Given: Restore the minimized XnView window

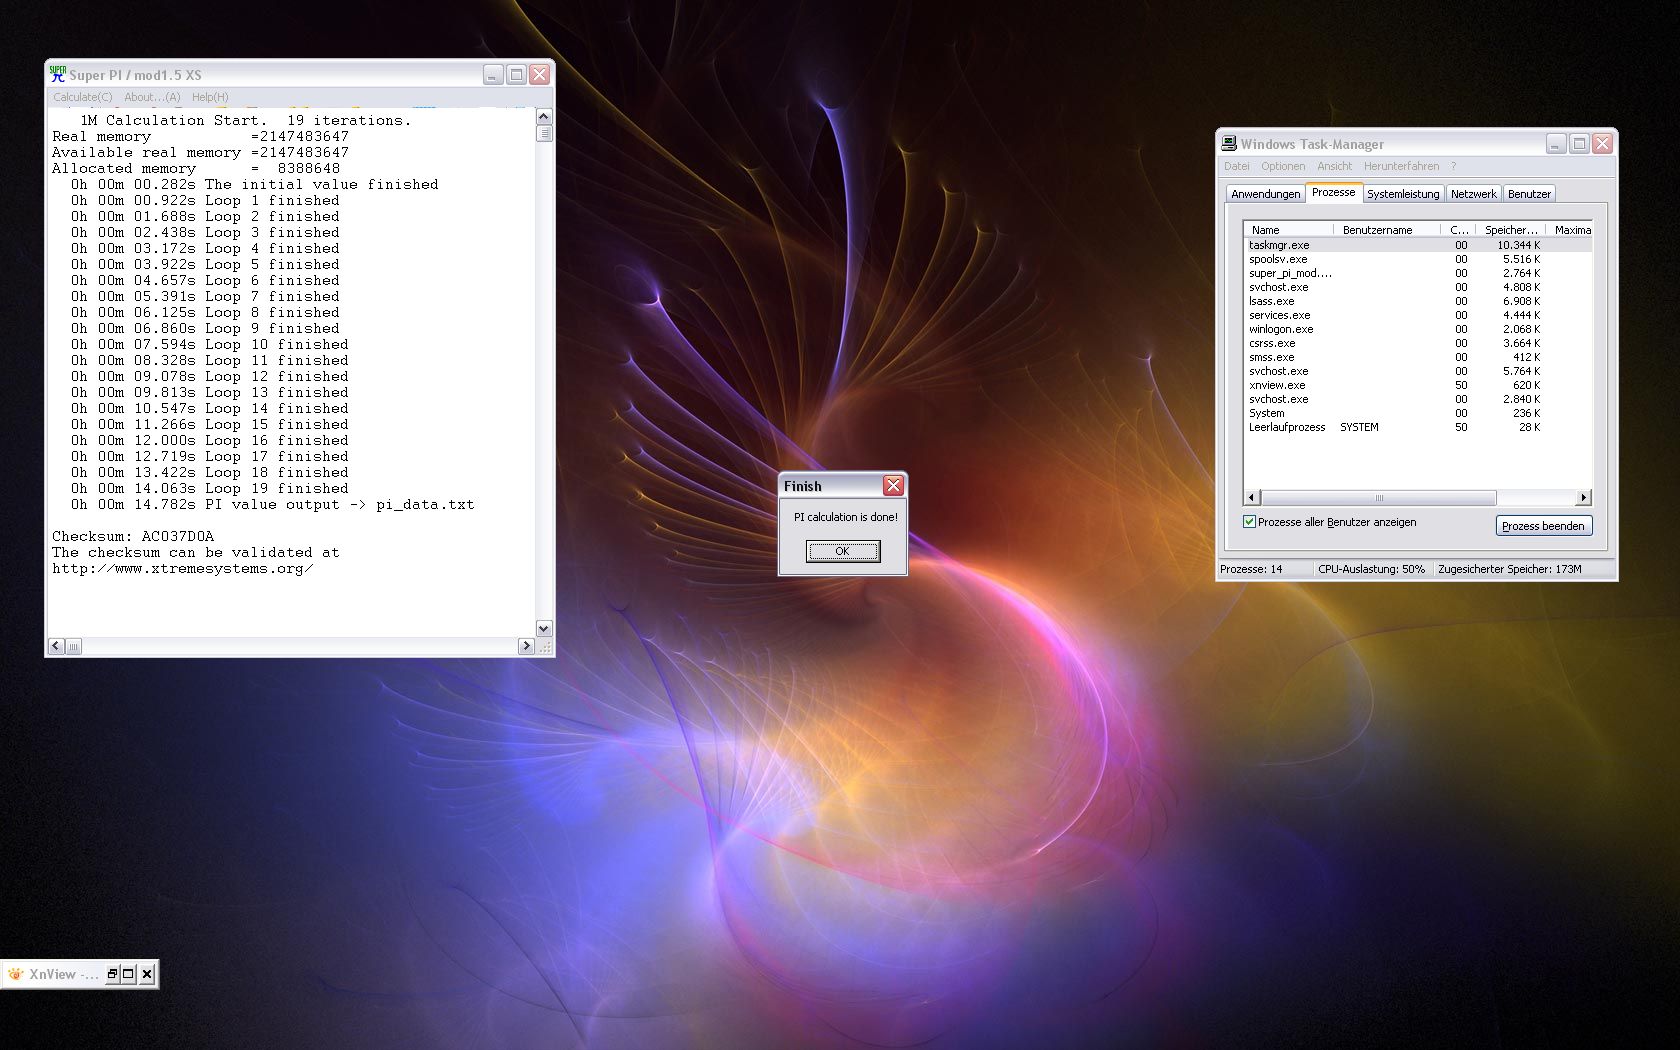Looking at the screenshot, I should click(112, 974).
